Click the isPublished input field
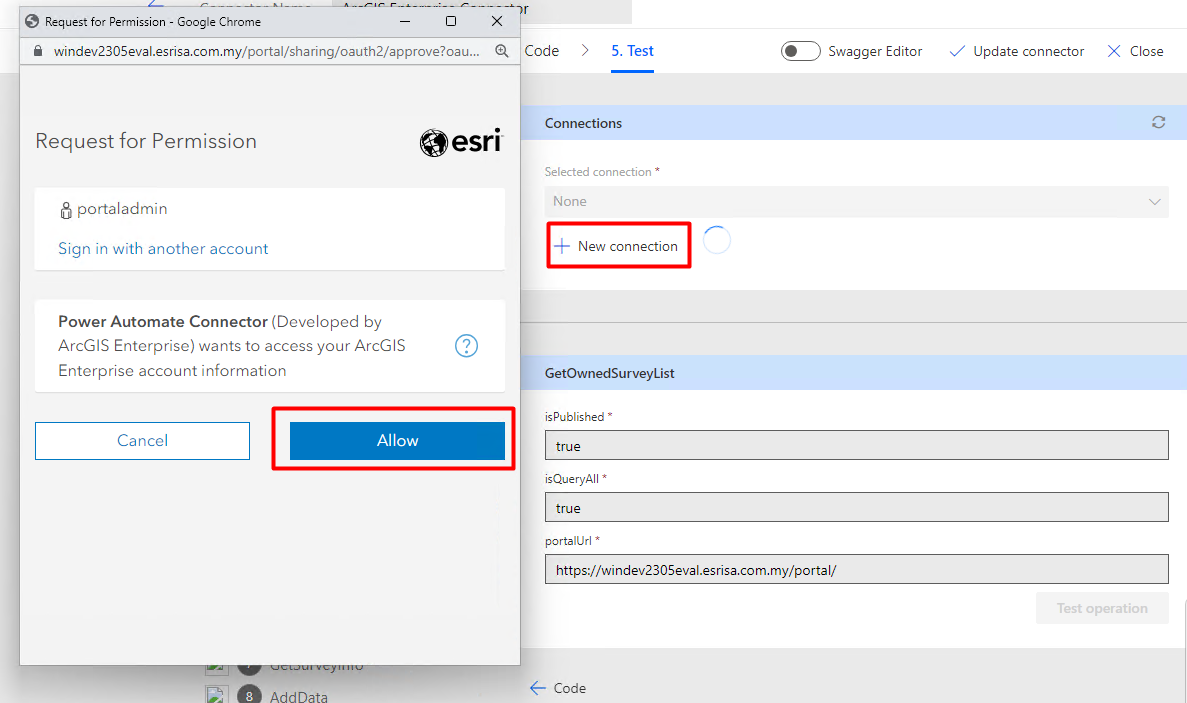This screenshot has width=1187, height=703. [856, 444]
